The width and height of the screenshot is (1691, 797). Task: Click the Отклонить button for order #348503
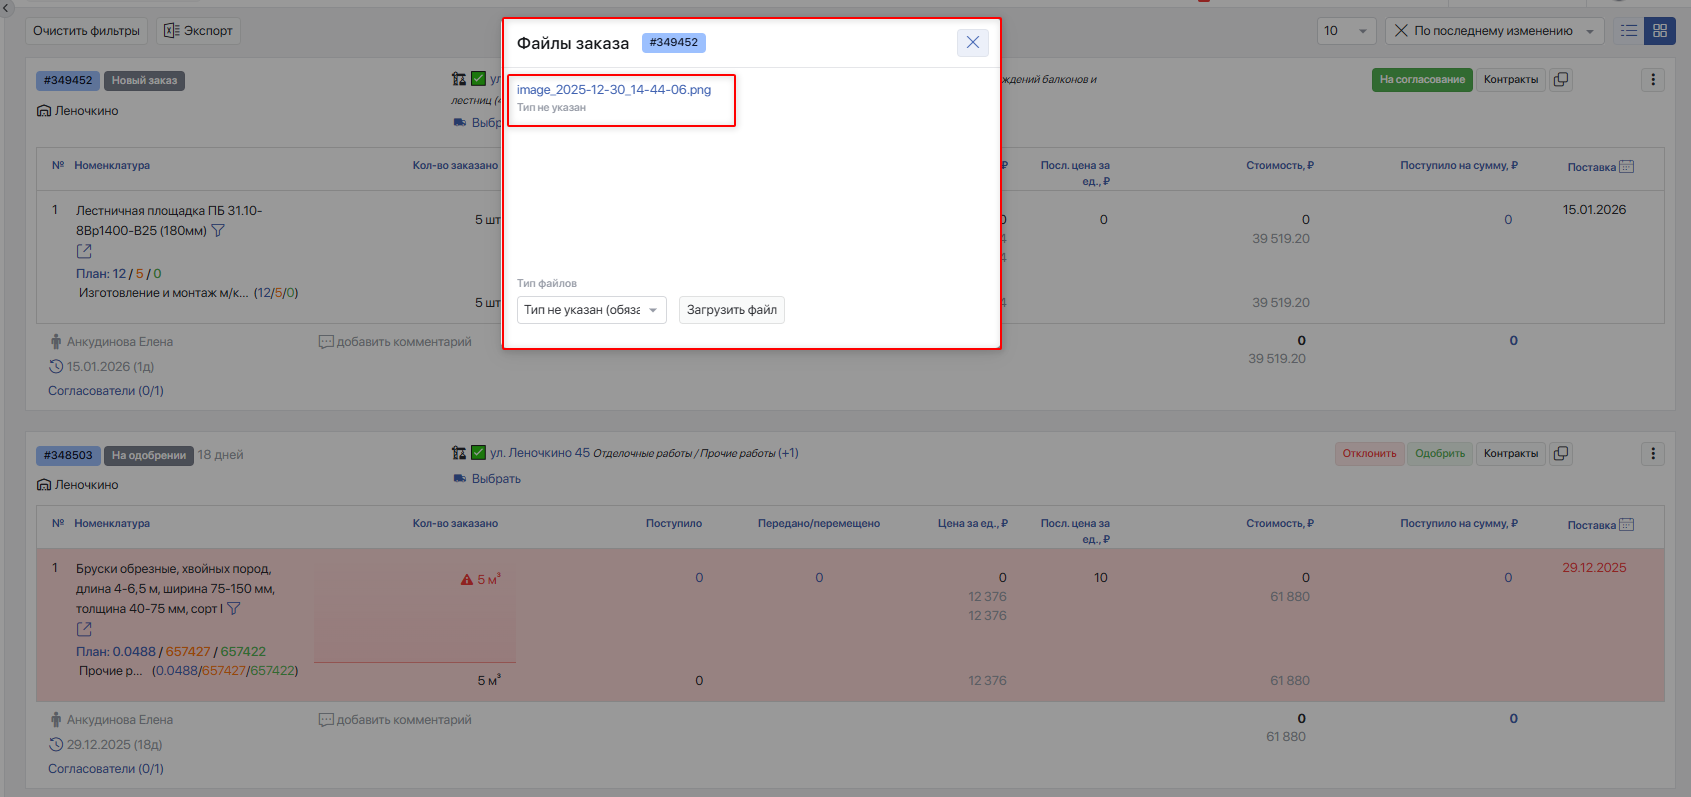point(1369,454)
